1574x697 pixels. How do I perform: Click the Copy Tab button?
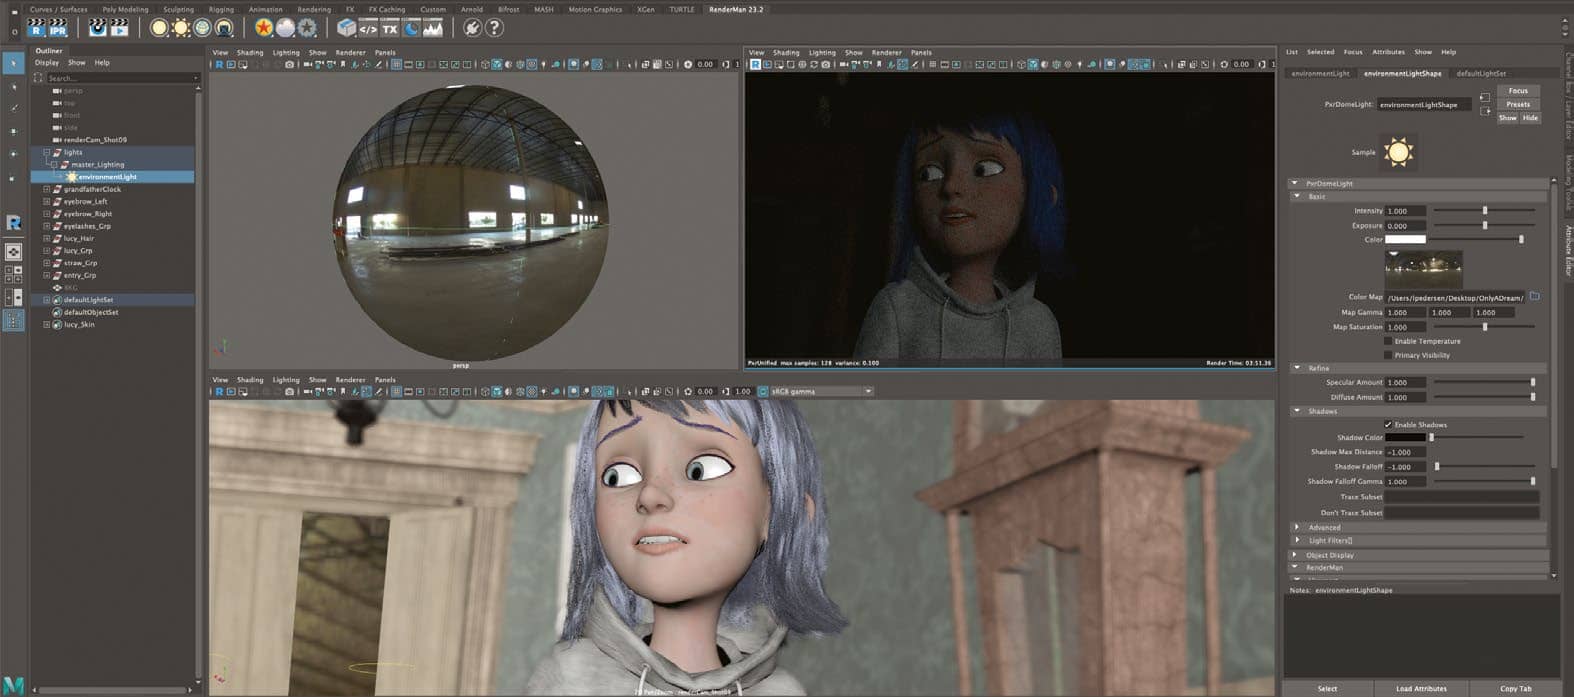click(x=1515, y=688)
